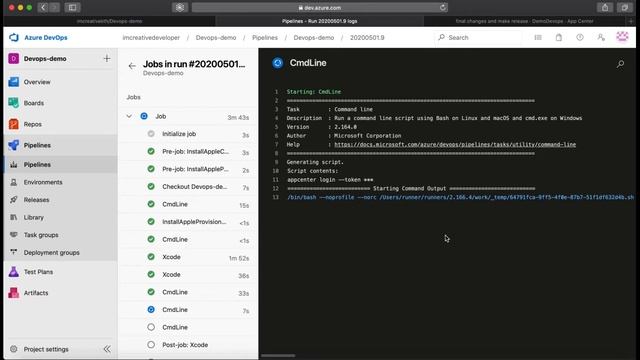
Task: Click the dev.azure.com address bar
Action: 320,7
